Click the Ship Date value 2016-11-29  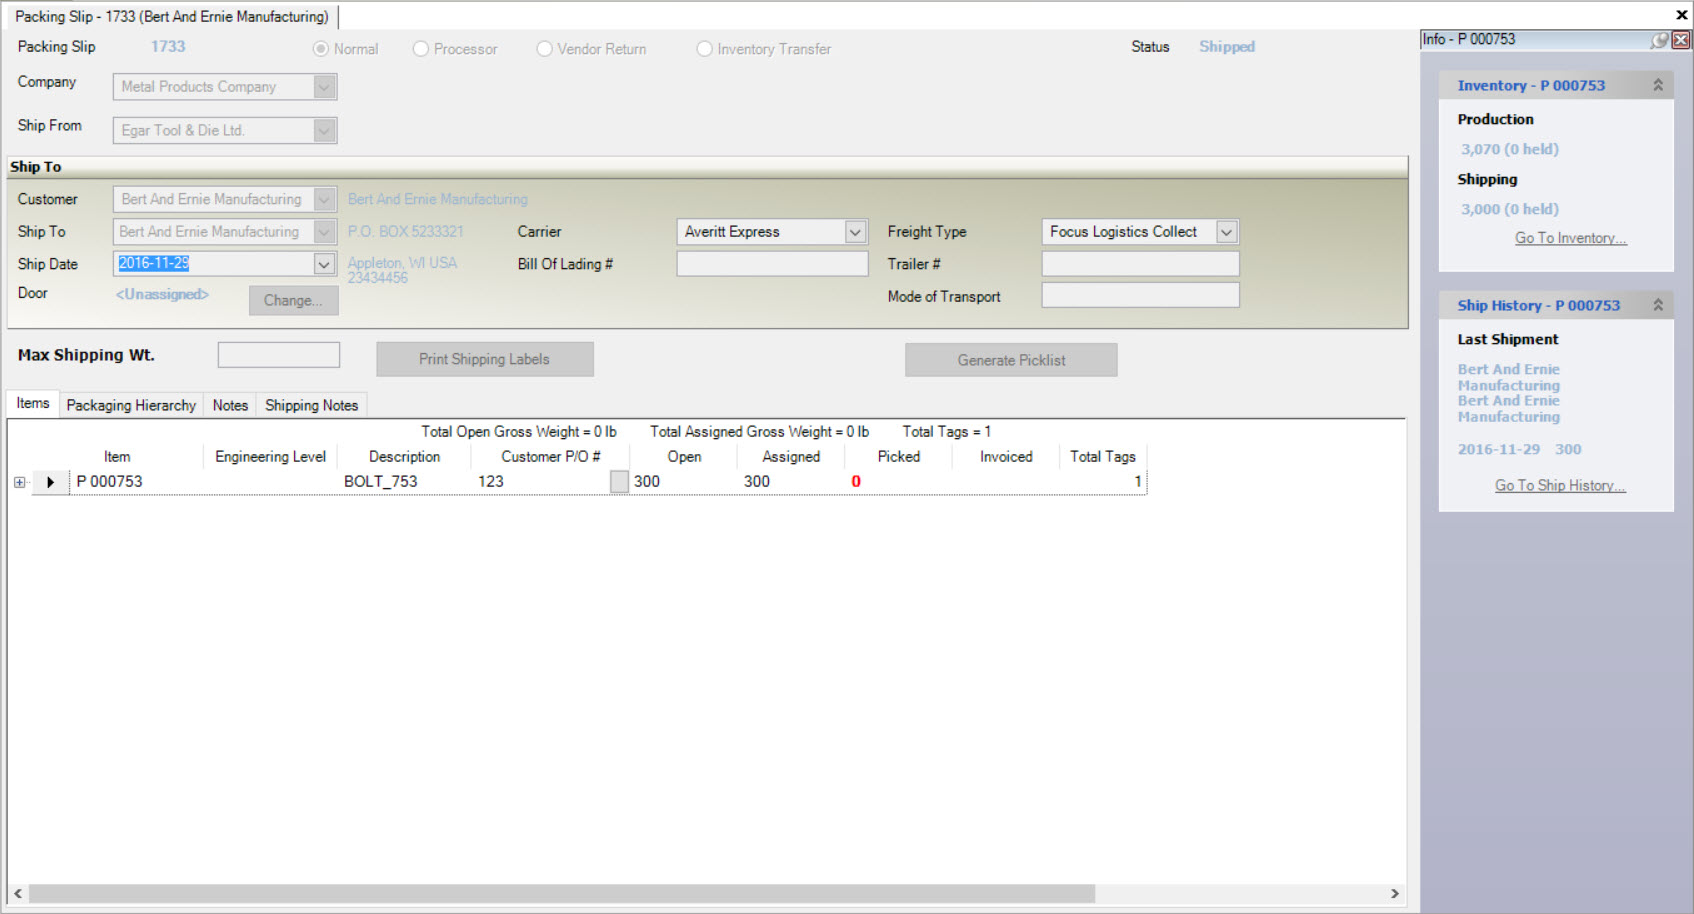(154, 263)
